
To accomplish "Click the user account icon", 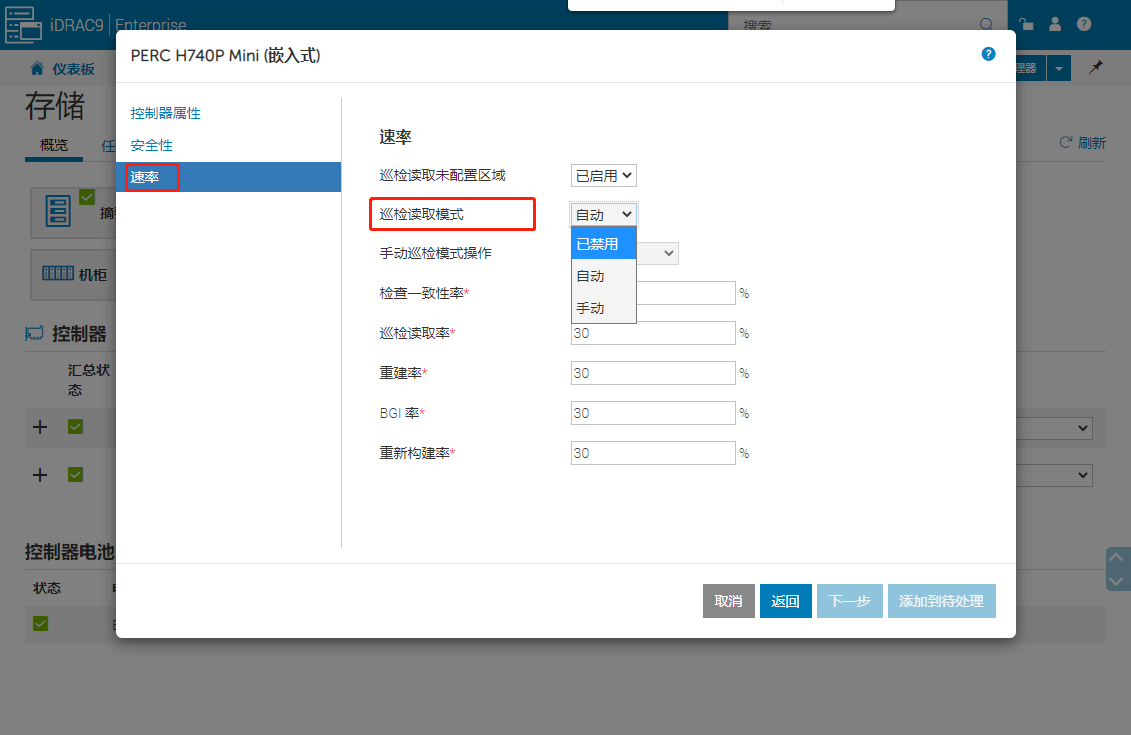I will pos(1055,24).
